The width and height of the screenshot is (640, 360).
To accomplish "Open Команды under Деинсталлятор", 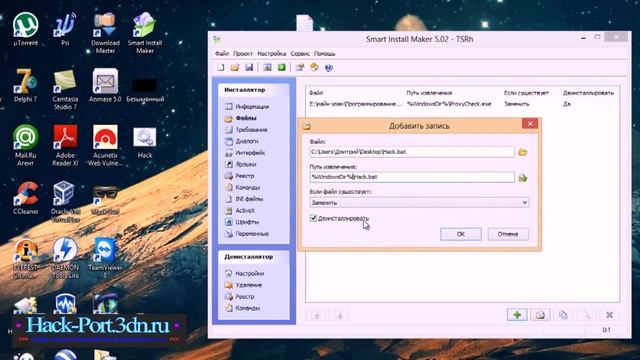I will coord(242,308).
